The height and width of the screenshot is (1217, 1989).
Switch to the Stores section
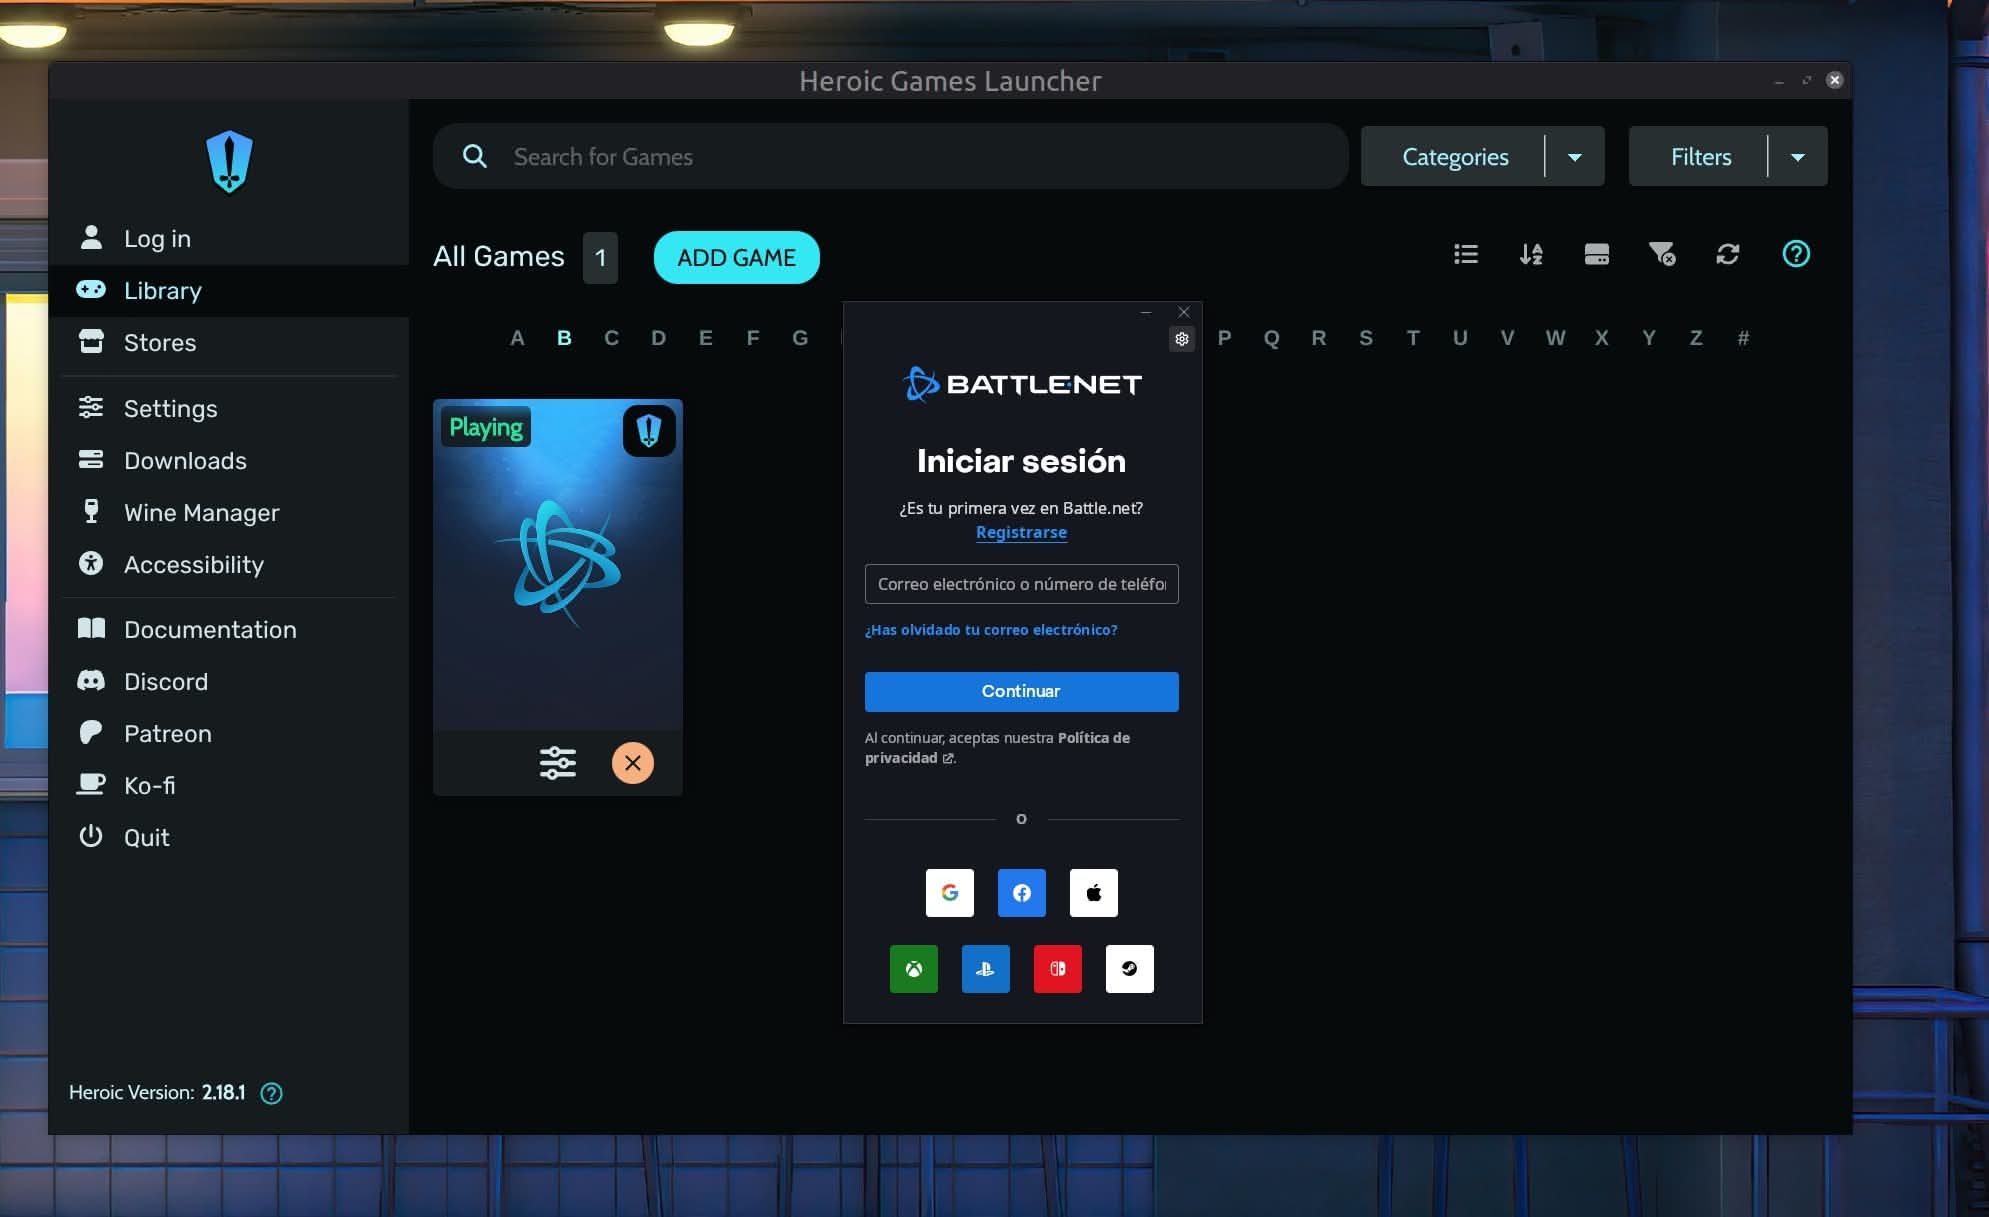click(160, 342)
